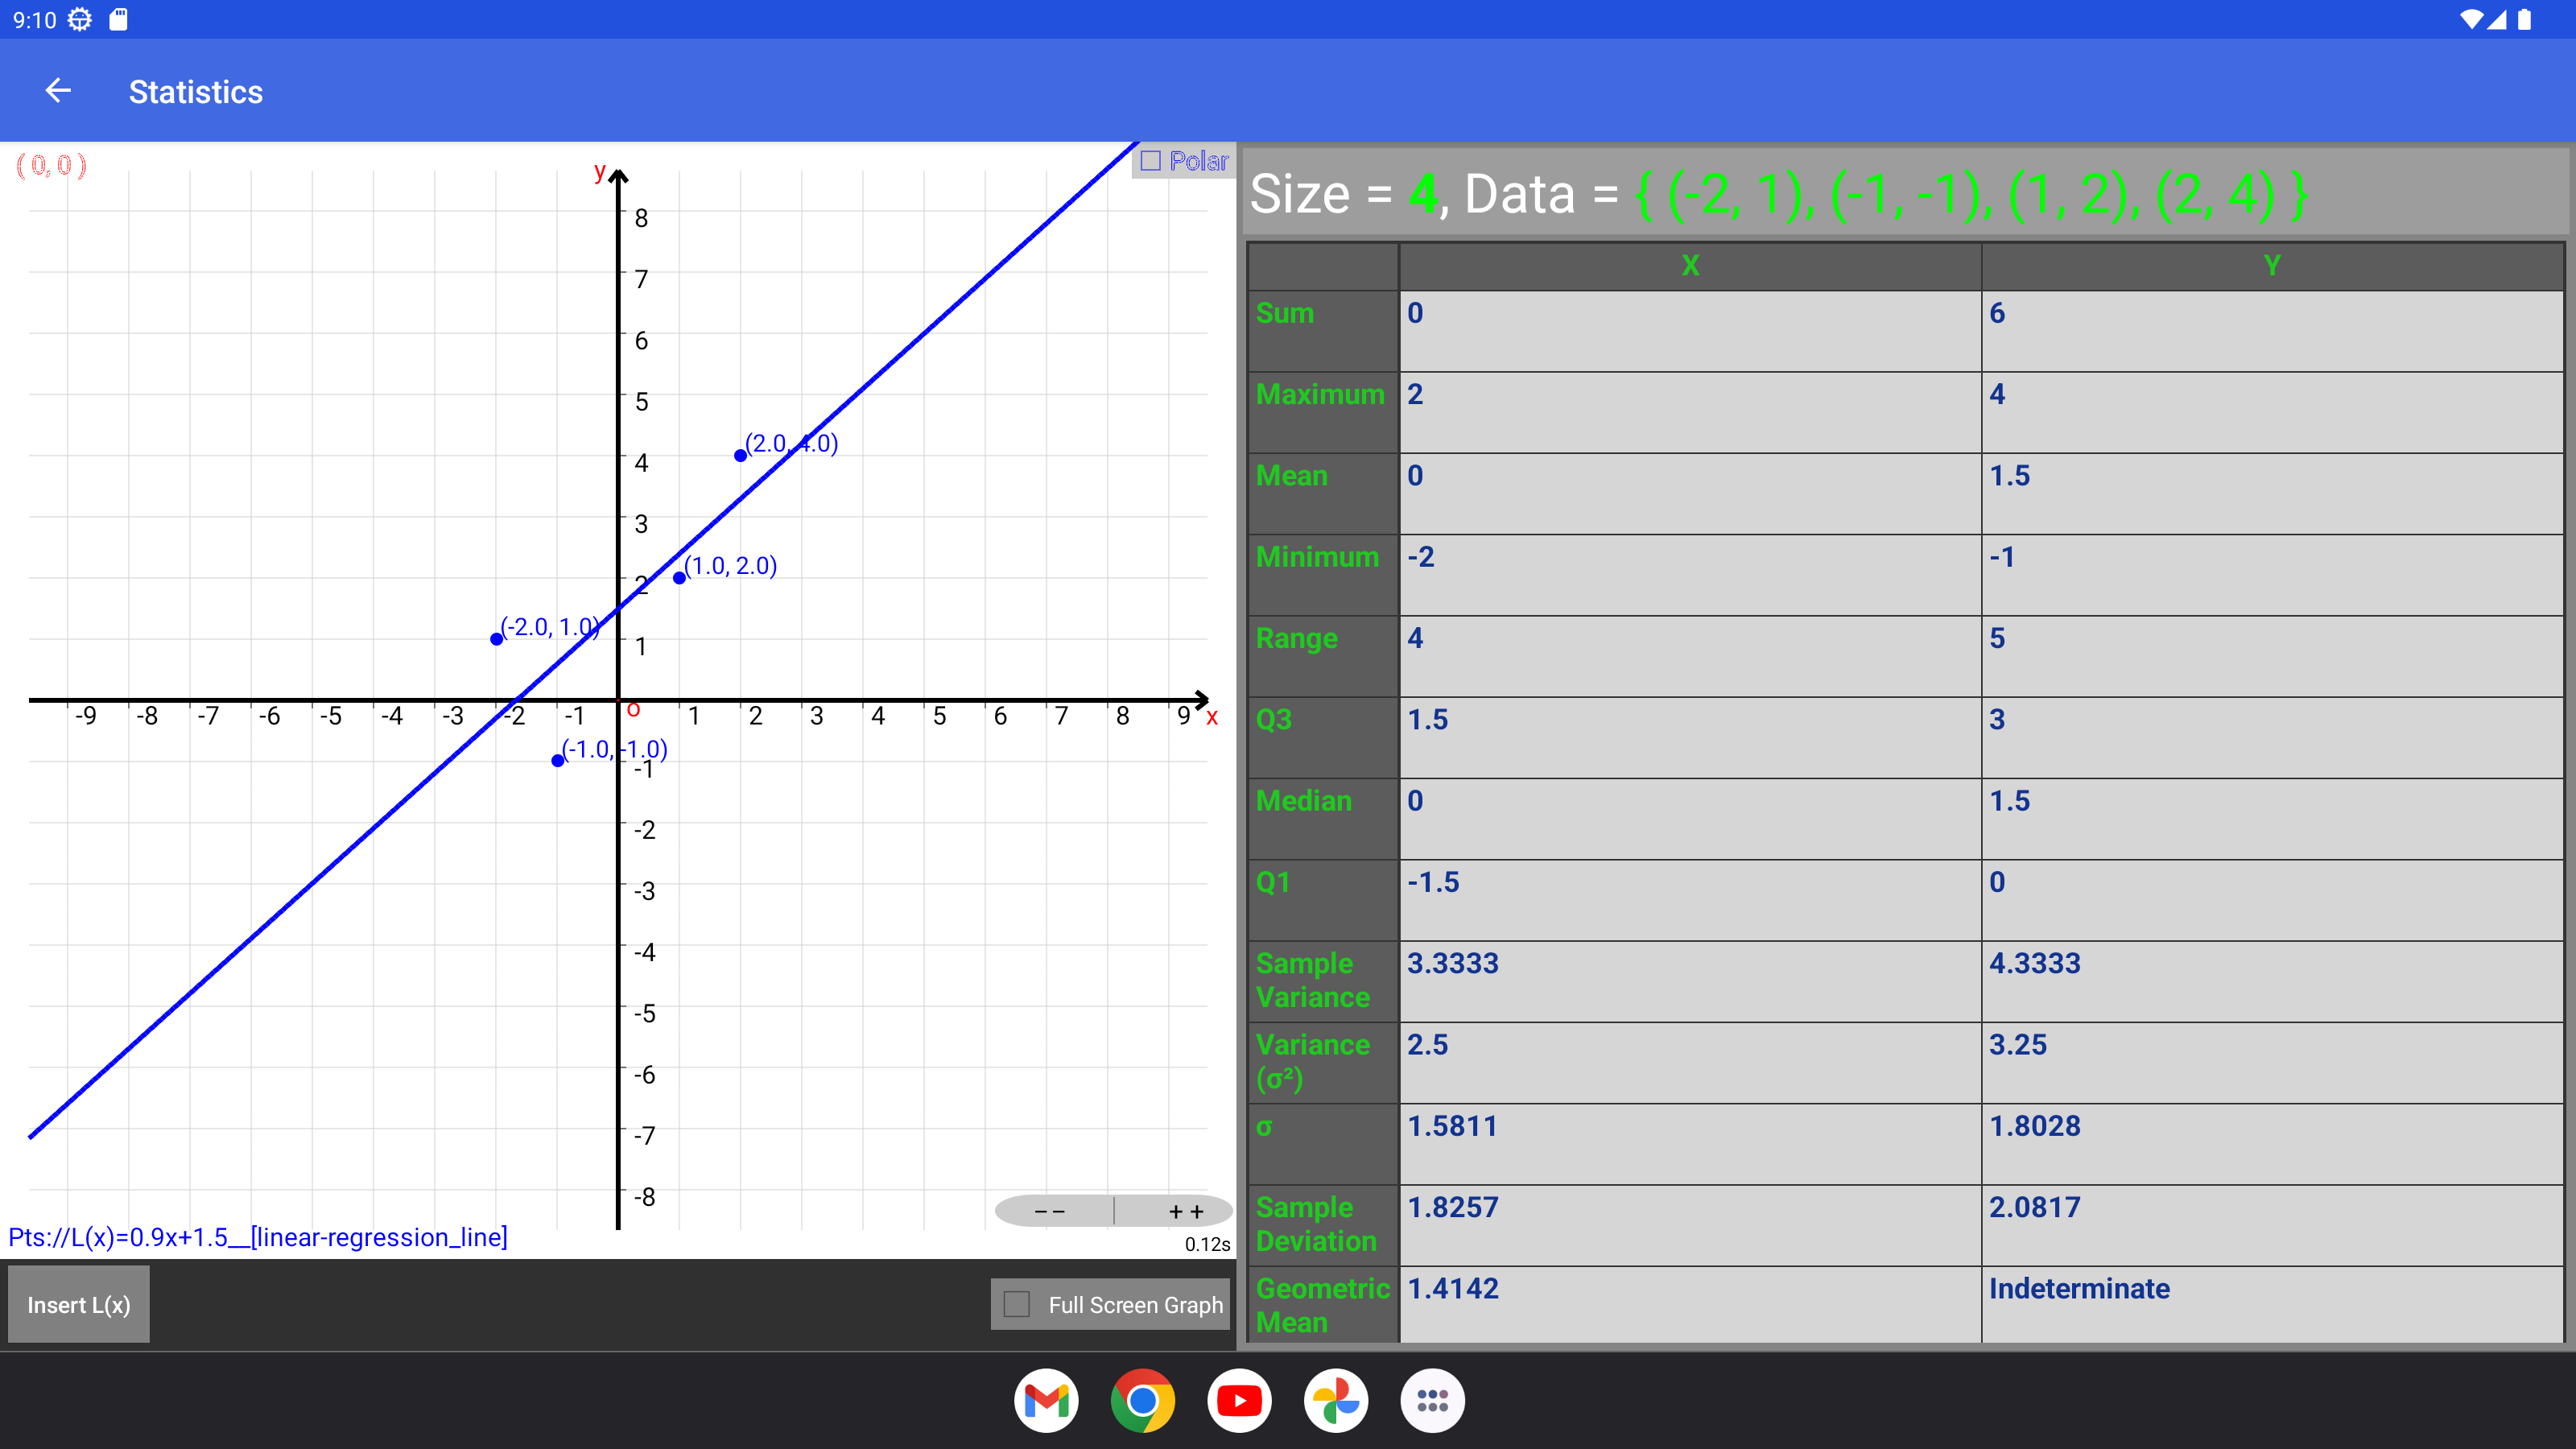Click the Insert L(x) button
The width and height of the screenshot is (2576, 1449).
pos(79,1304)
